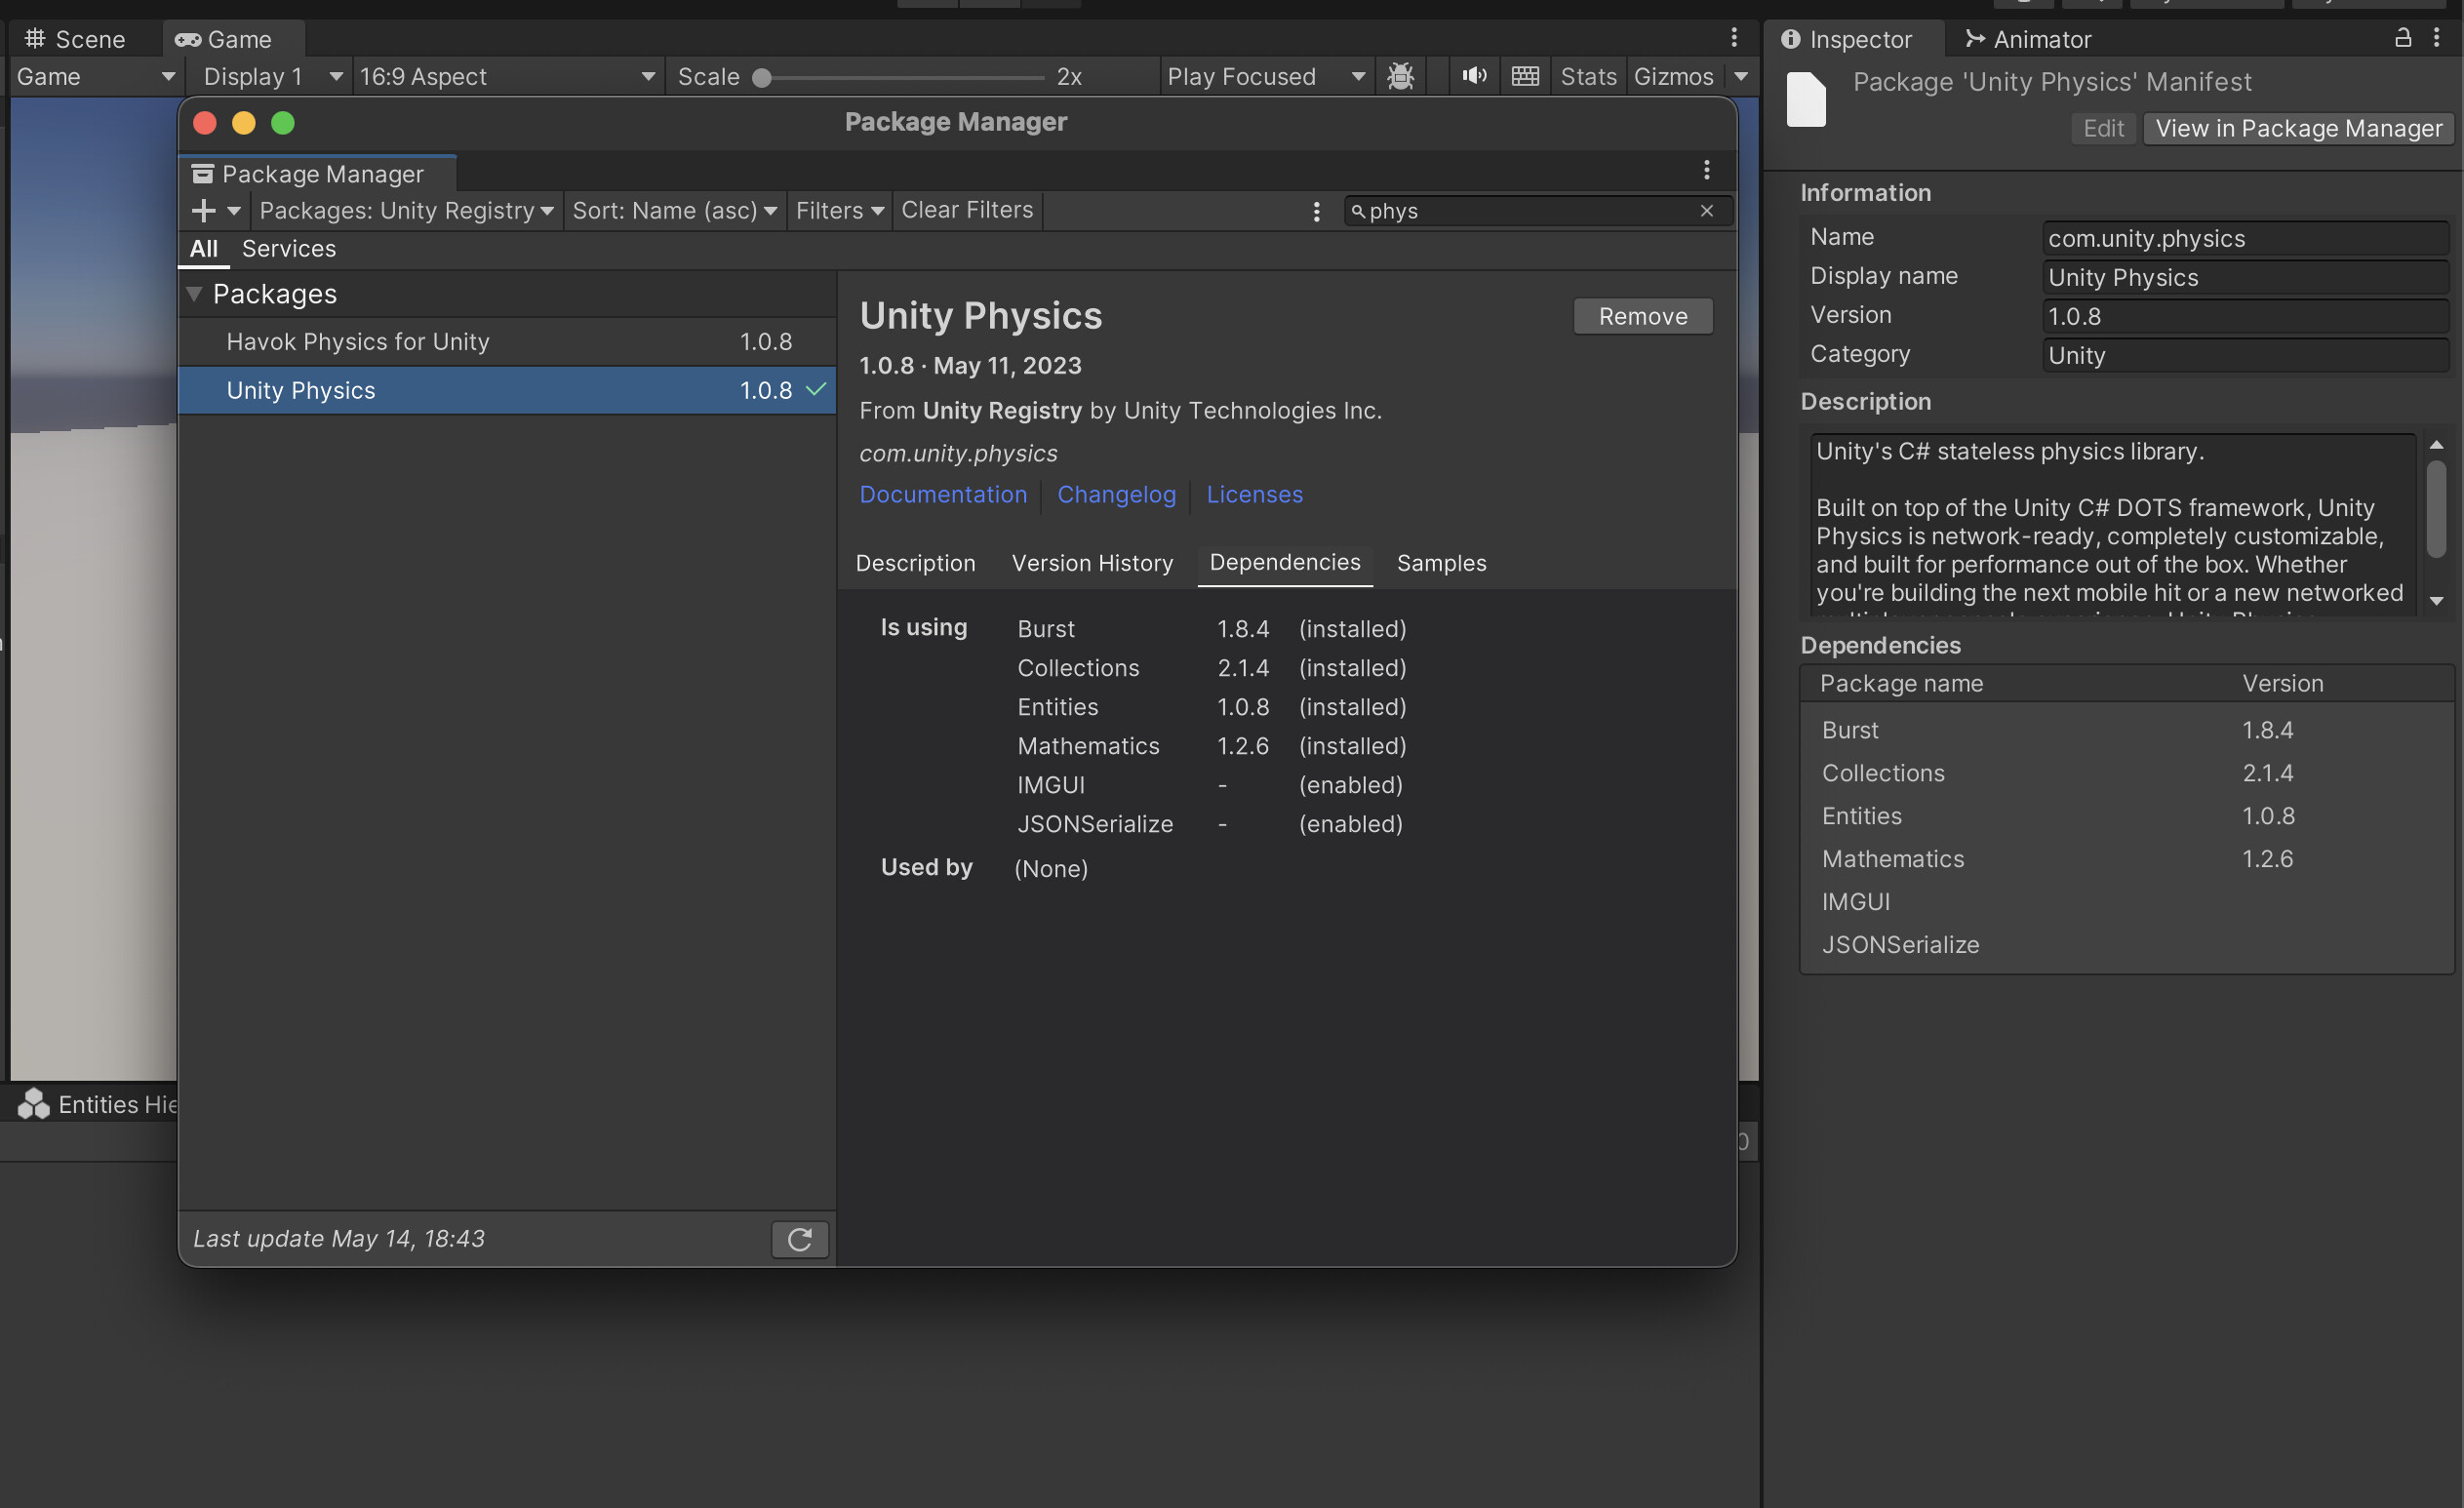
Task: Open the Changelog link
Action: point(1116,494)
